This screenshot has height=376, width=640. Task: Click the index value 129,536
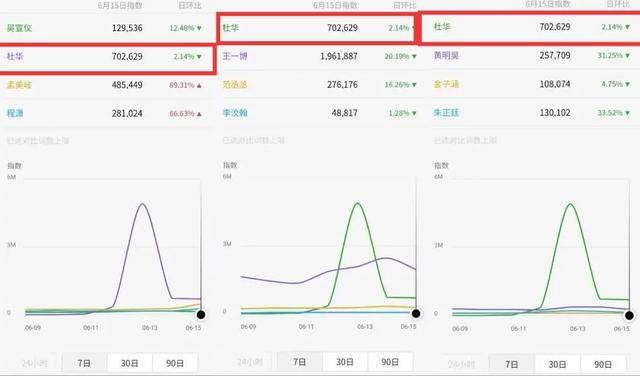[127, 28]
